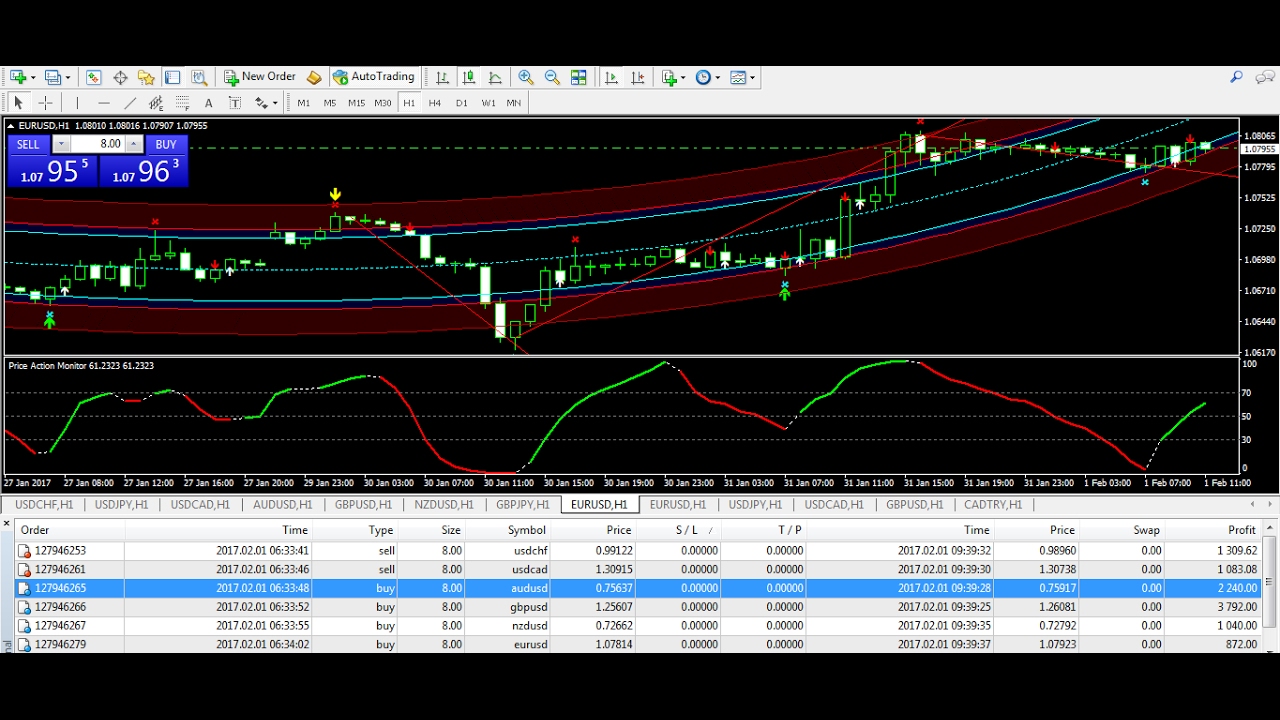Open the CADTRY,H1 chart tab
This screenshot has height=720, width=1280.
tap(993, 505)
